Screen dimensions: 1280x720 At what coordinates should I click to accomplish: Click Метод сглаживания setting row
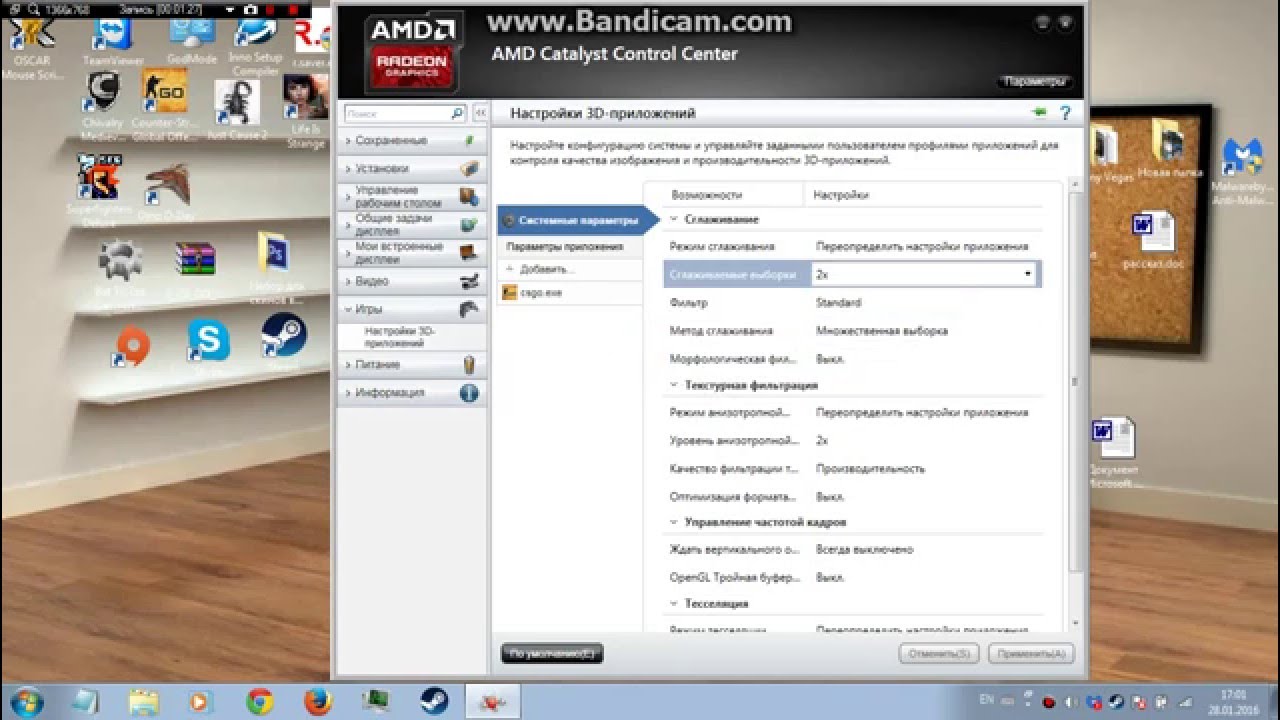(x=853, y=330)
